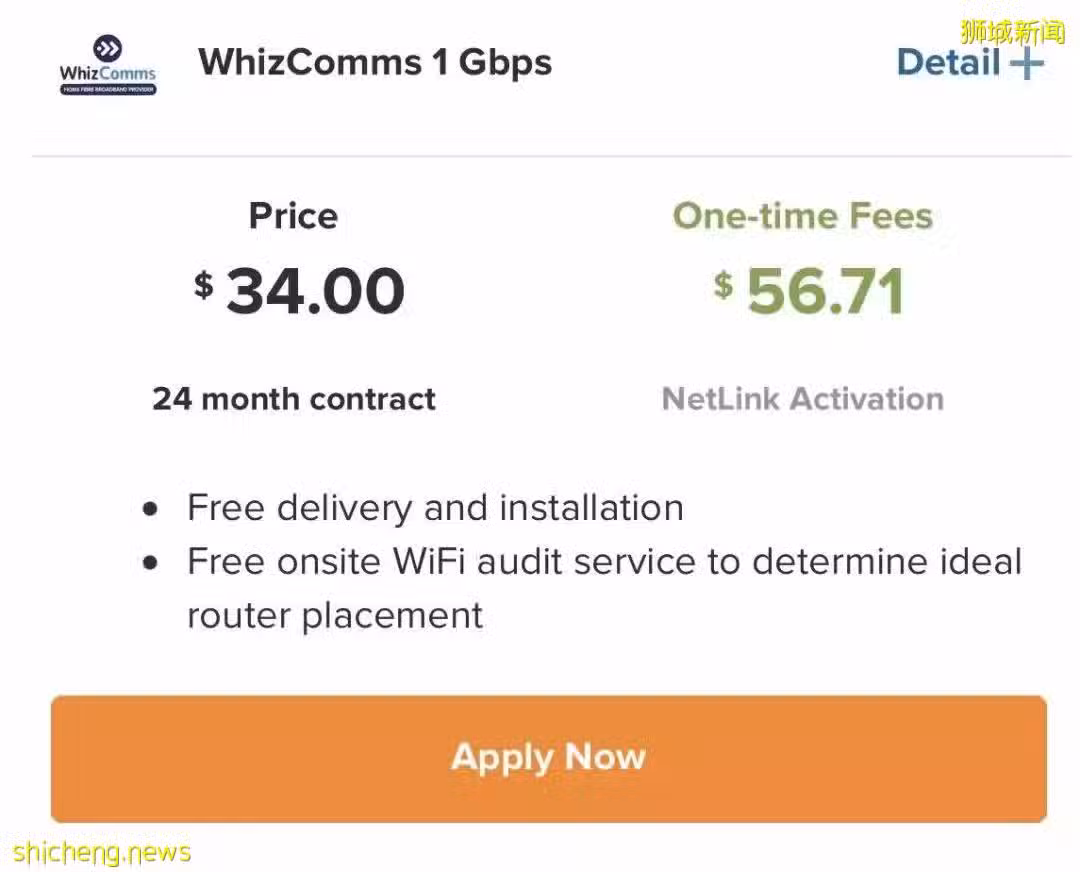Click the yellow Chinese watermark text
1080x872 pixels.
coord(1012,32)
